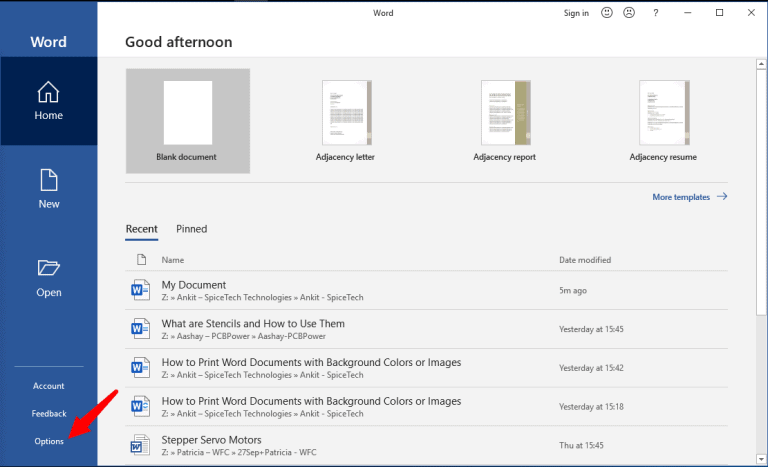Image resolution: width=768 pixels, height=467 pixels.
Task: Click Word icon beside Stepper Servo Motors
Action: (140, 445)
